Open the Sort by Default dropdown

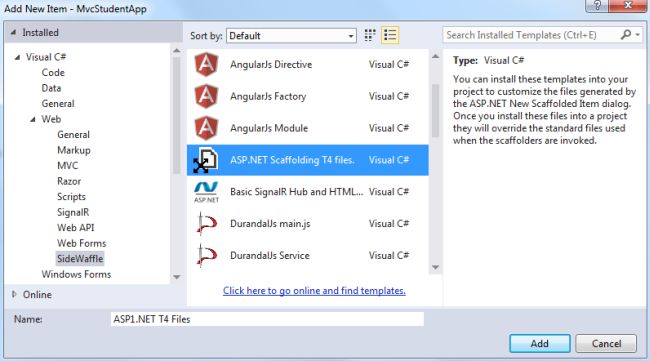(x=291, y=36)
